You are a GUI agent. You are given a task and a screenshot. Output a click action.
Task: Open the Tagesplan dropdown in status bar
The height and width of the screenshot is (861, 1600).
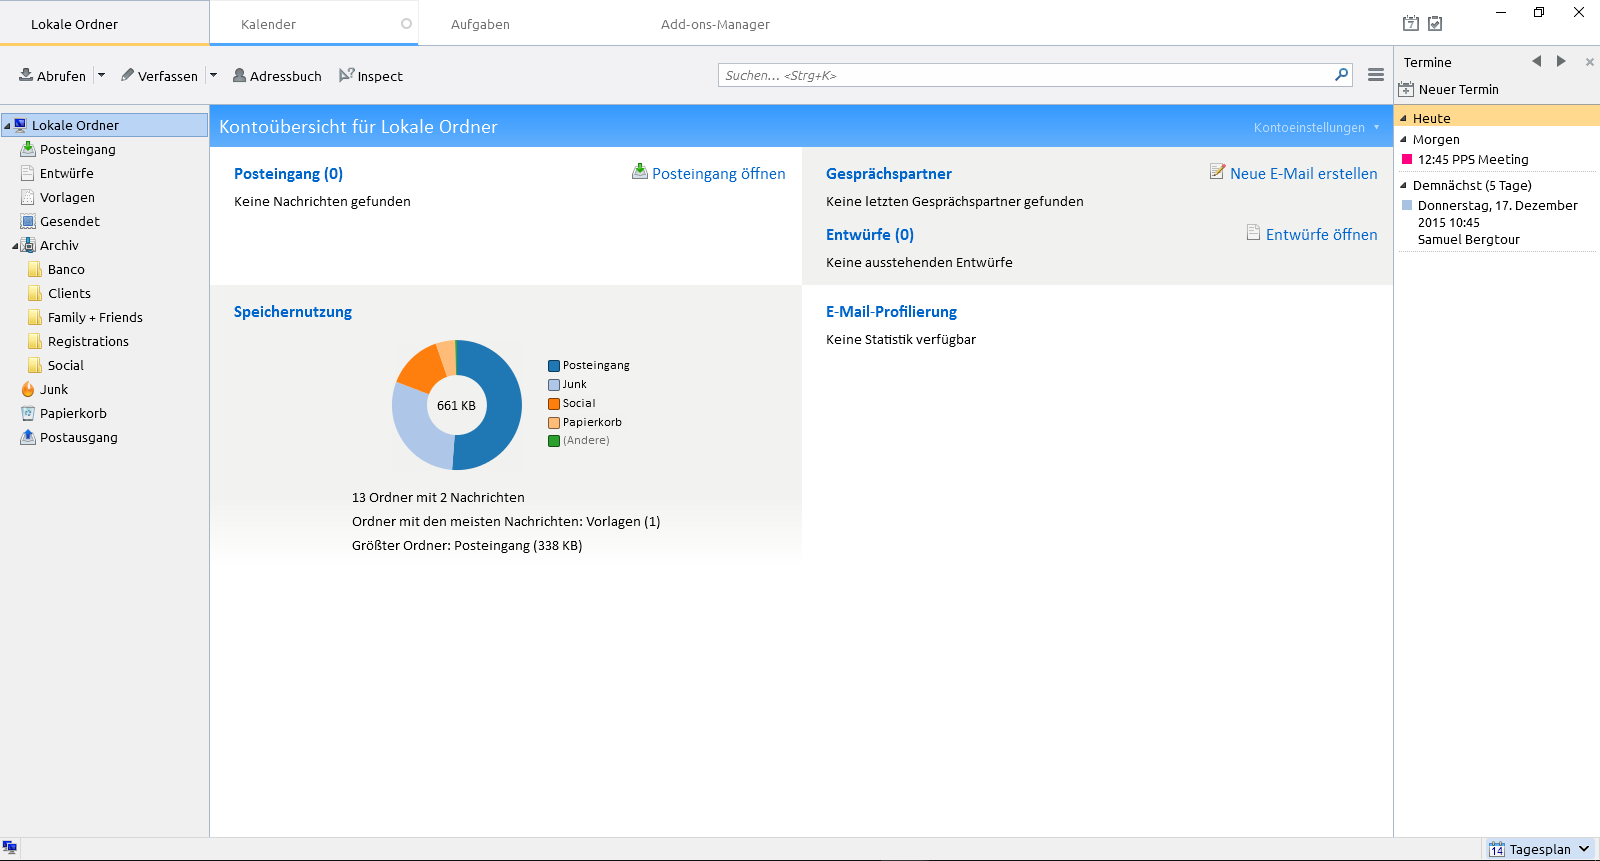[x=1584, y=849]
